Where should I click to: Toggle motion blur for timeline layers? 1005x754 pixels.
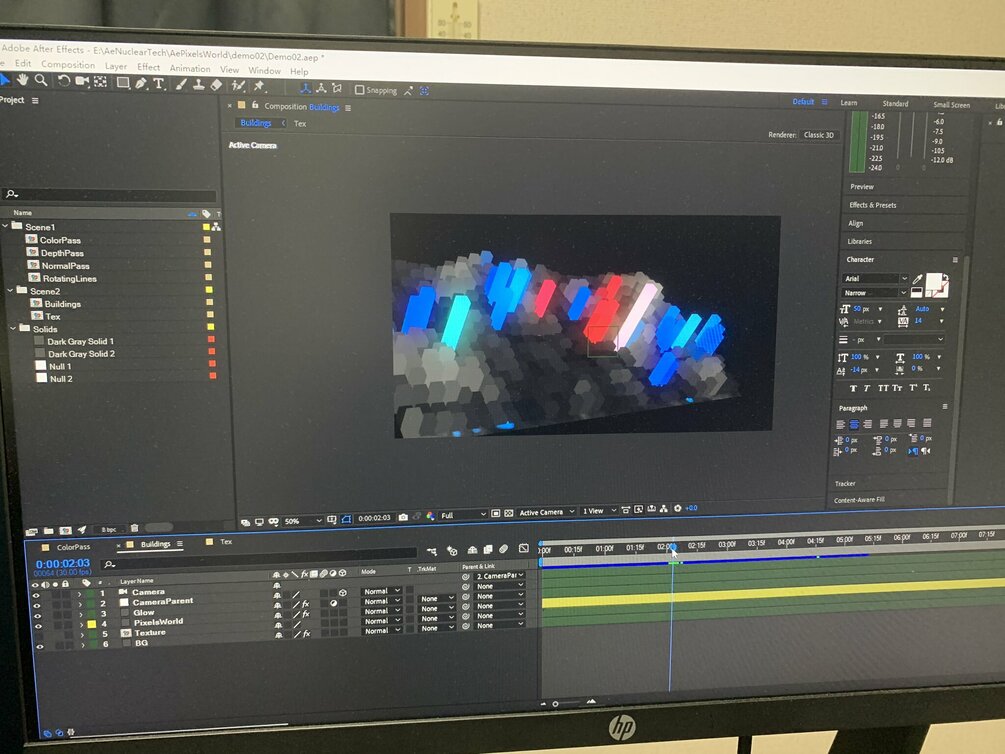504,549
